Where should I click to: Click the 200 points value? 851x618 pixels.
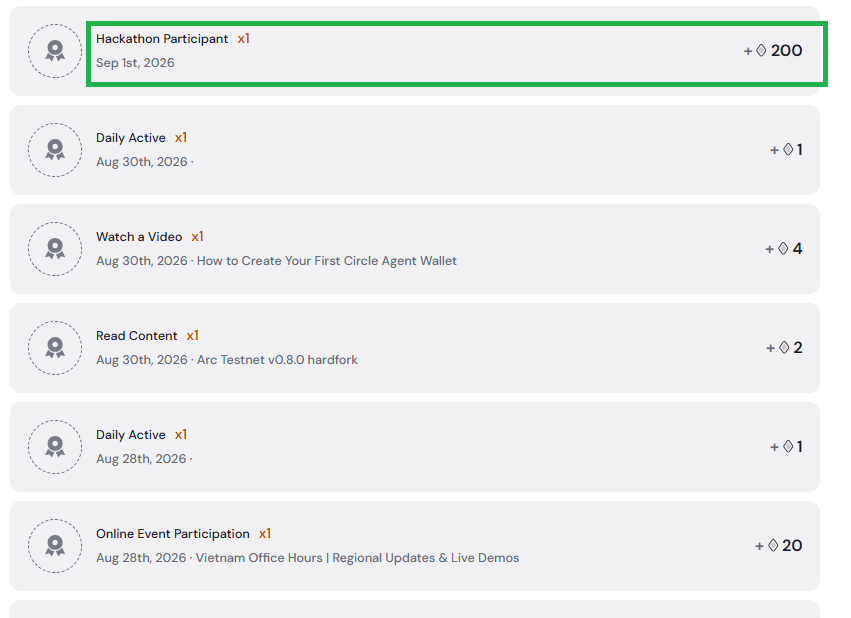click(x=786, y=50)
